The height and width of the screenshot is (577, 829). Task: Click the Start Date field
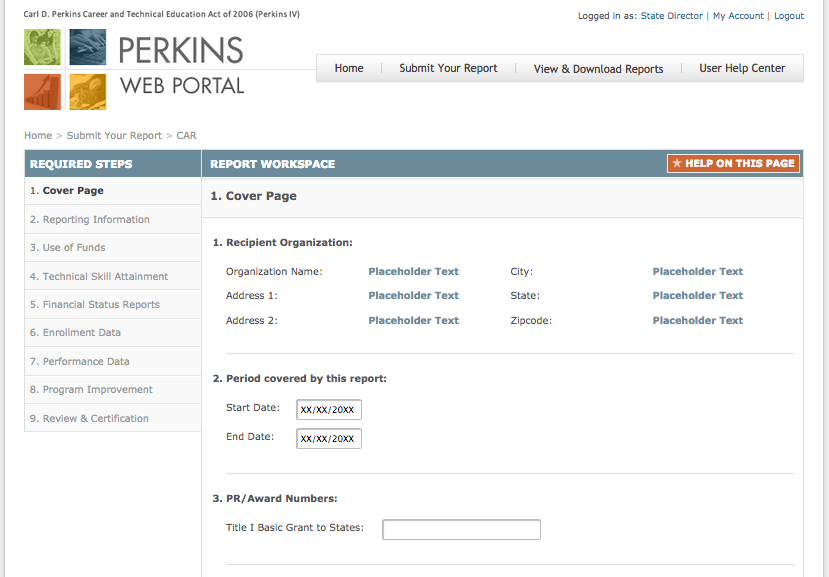click(x=328, y=409)
